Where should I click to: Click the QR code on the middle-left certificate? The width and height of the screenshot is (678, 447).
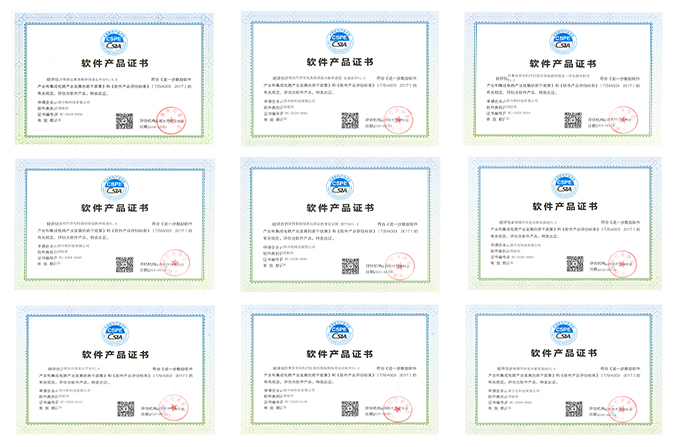(124, 265)
